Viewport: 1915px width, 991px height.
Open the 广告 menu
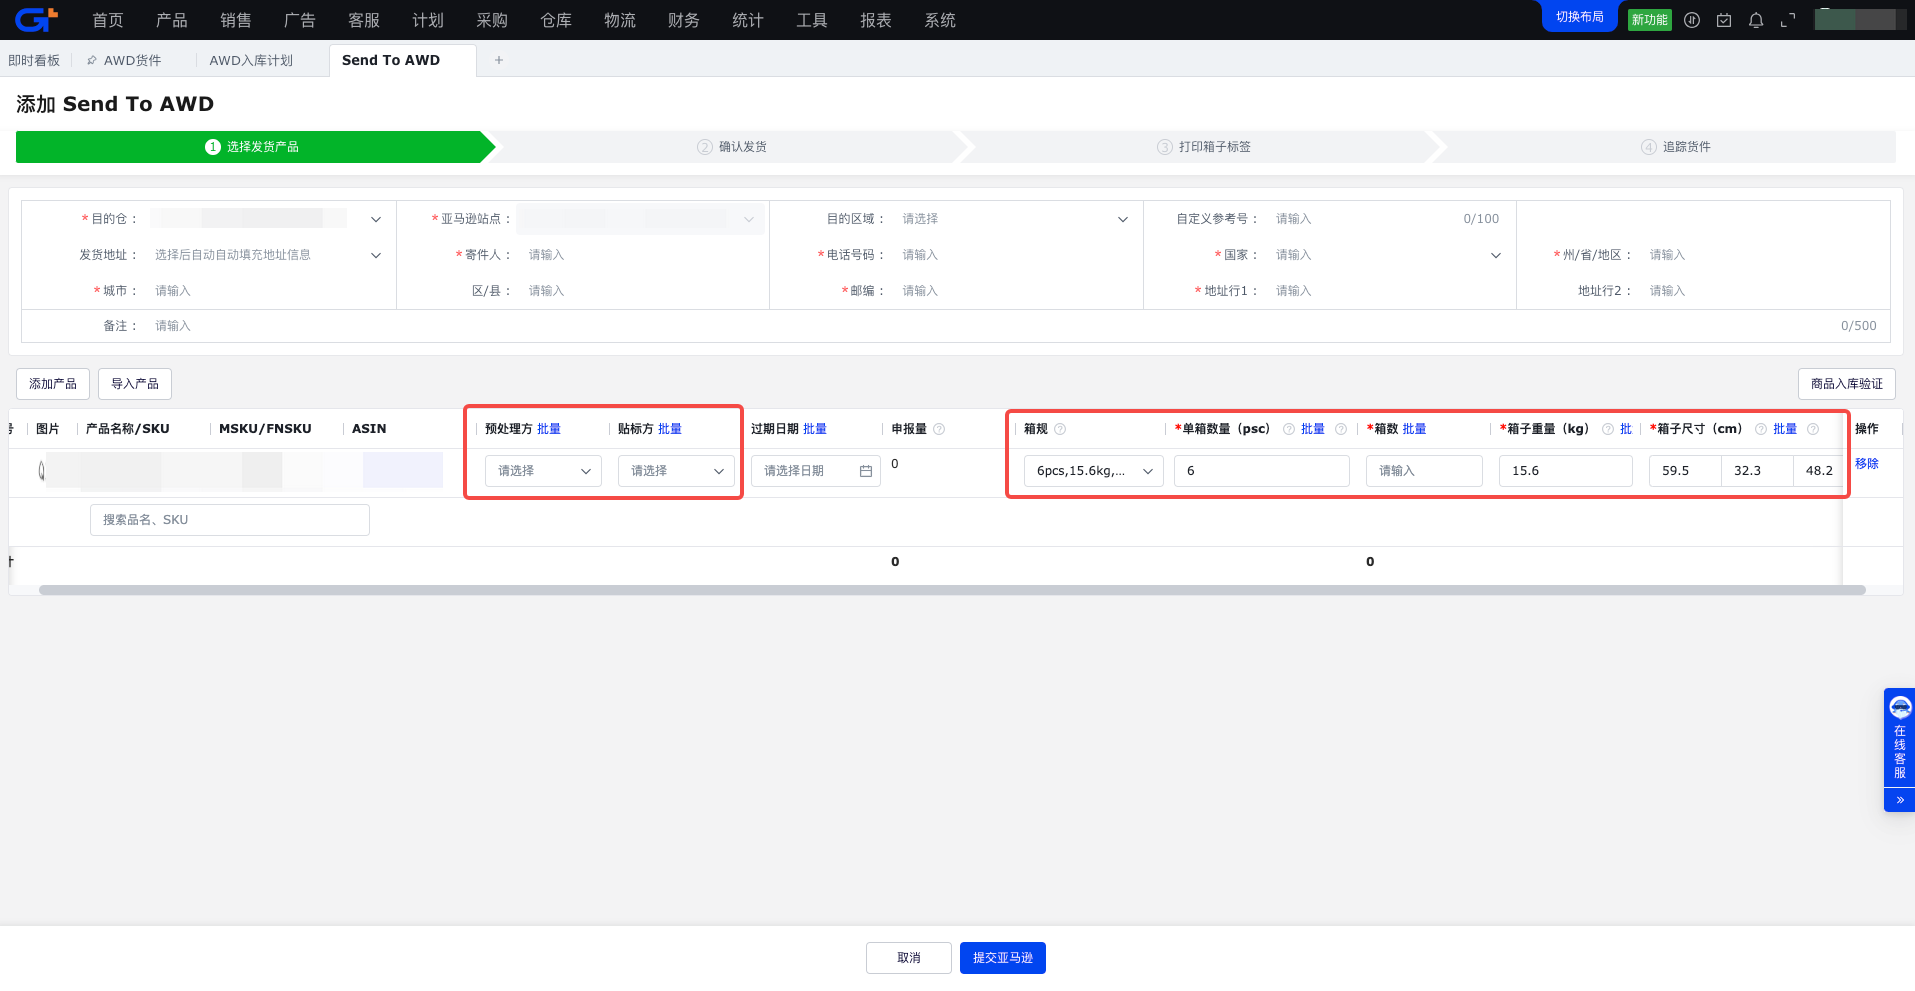pyautogui.click(x=300, y=20)
